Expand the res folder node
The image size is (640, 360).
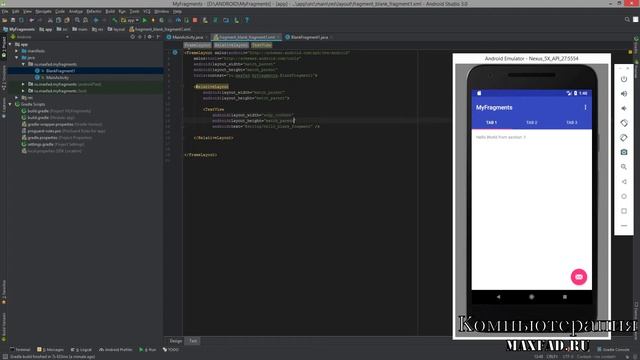(x=17, y=98)
